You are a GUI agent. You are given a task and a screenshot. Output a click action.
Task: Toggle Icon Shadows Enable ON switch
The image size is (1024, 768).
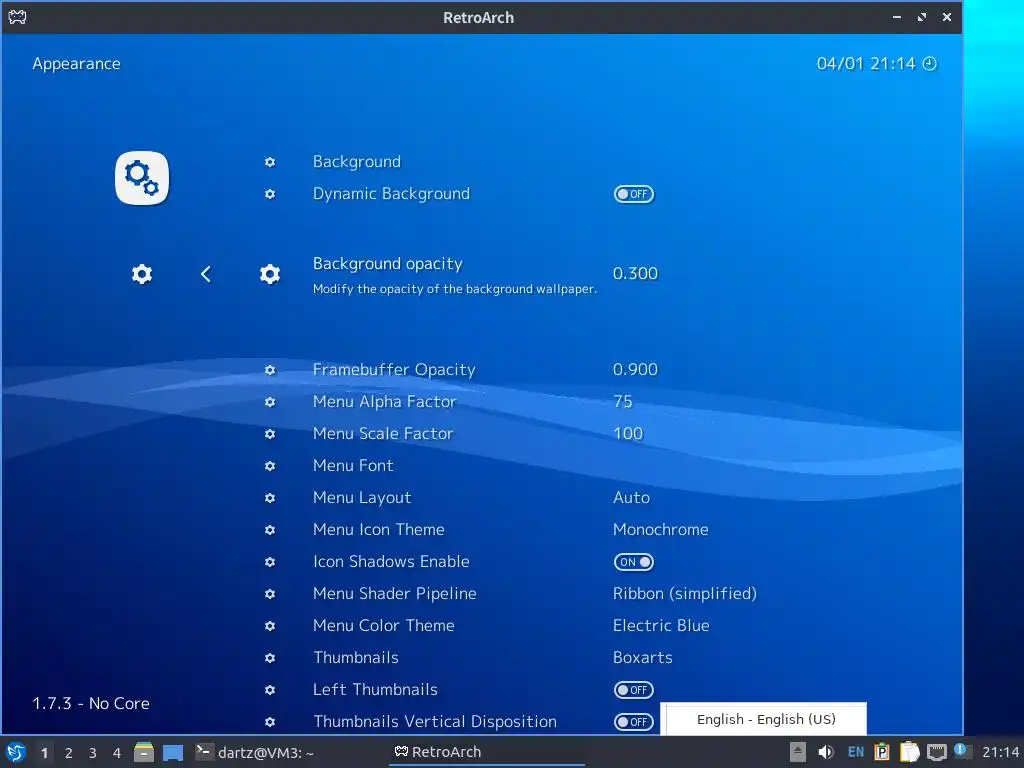click(633, 562)
